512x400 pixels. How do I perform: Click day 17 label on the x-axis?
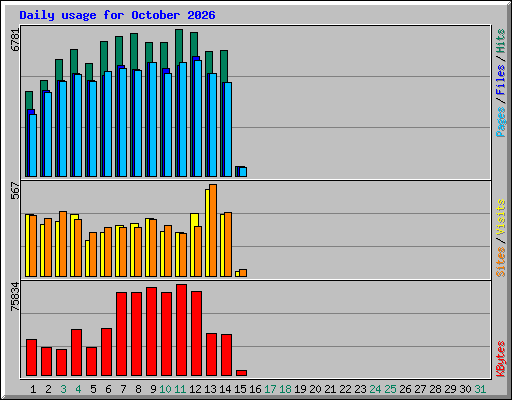(x=270, y=389)
